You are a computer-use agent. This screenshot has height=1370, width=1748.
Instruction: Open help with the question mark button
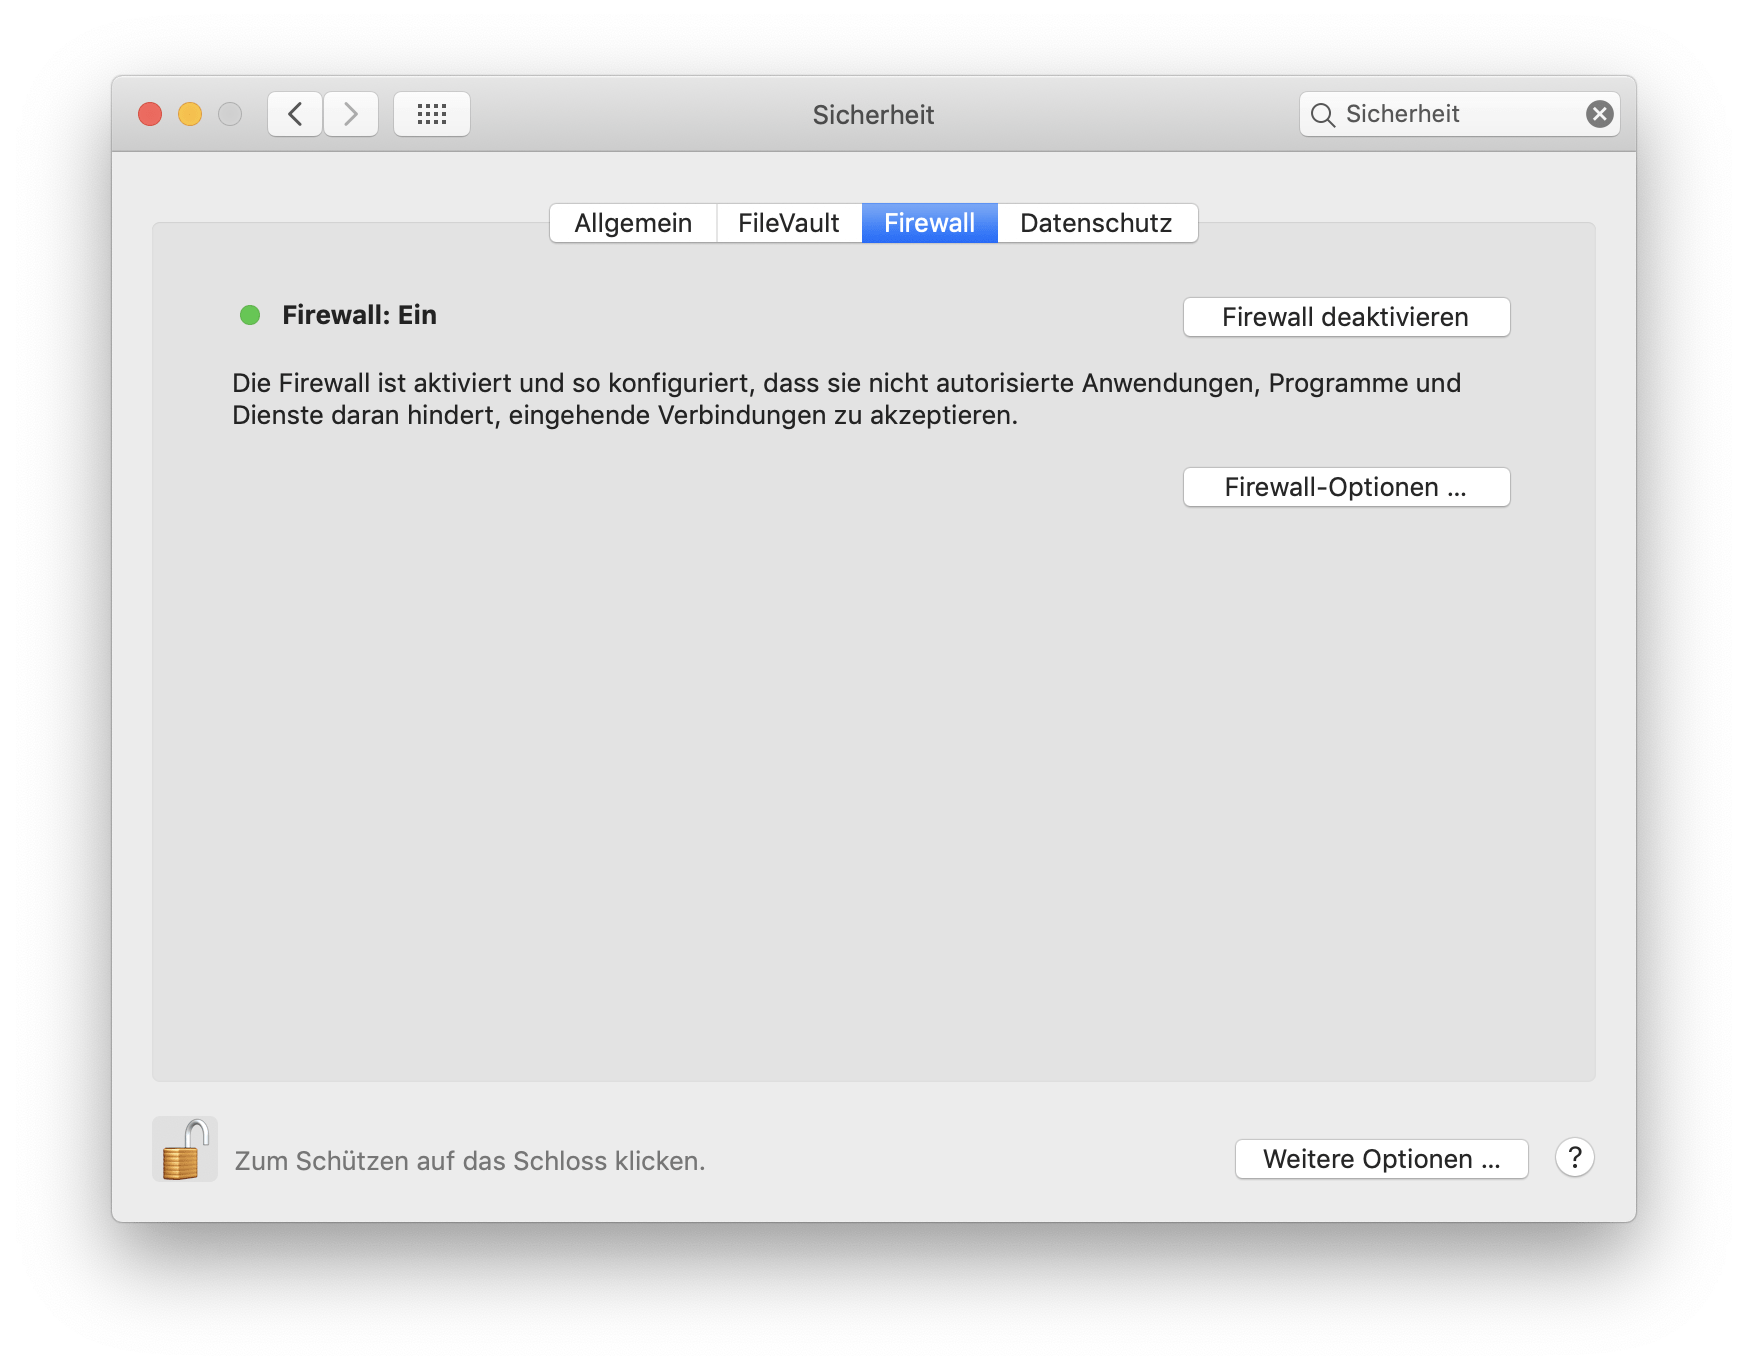coord(1574,1158)
